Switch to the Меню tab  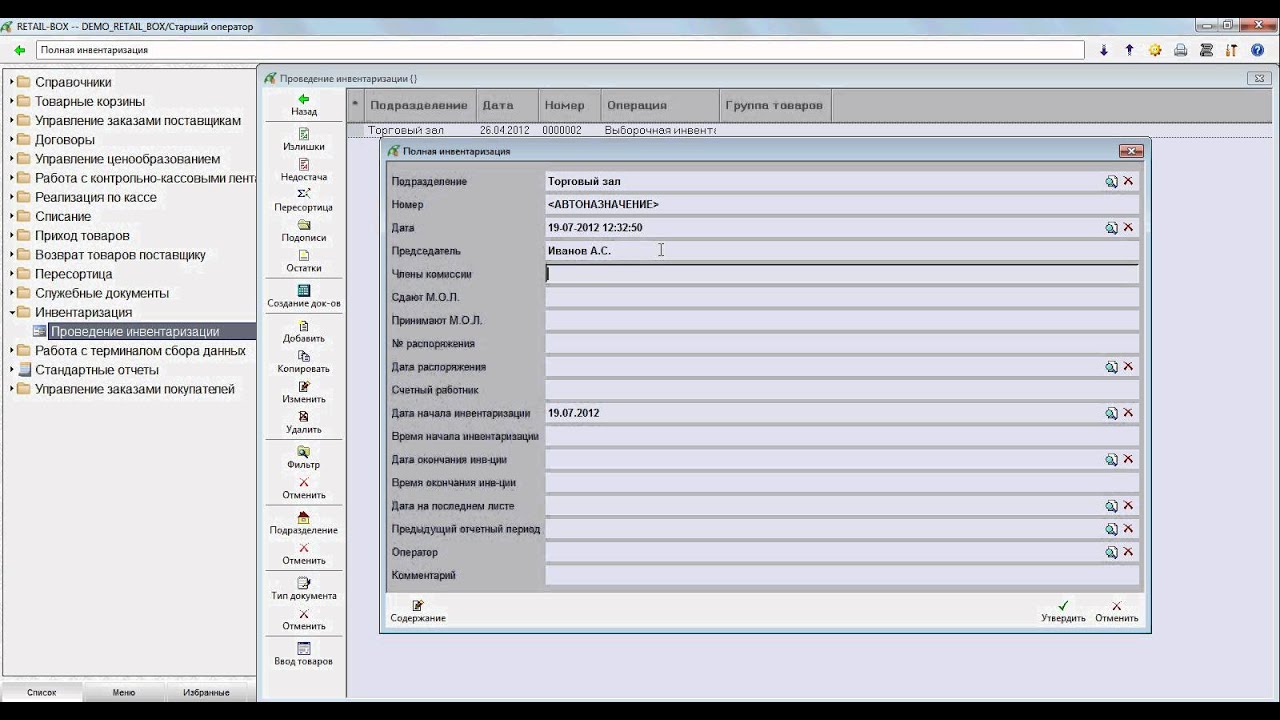pos(124,692)
